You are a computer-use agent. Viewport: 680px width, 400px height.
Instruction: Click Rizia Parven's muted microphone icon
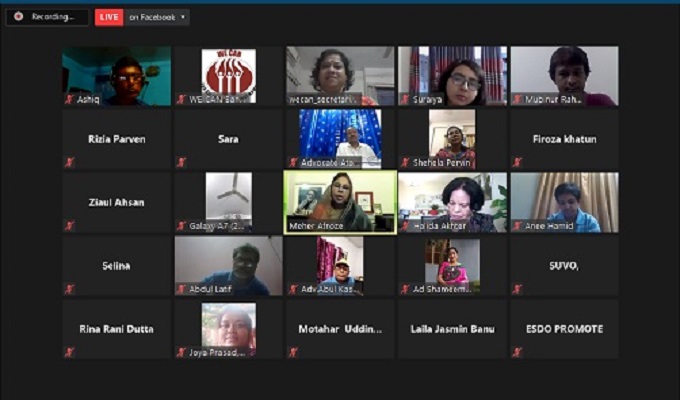tap(69, 163)
